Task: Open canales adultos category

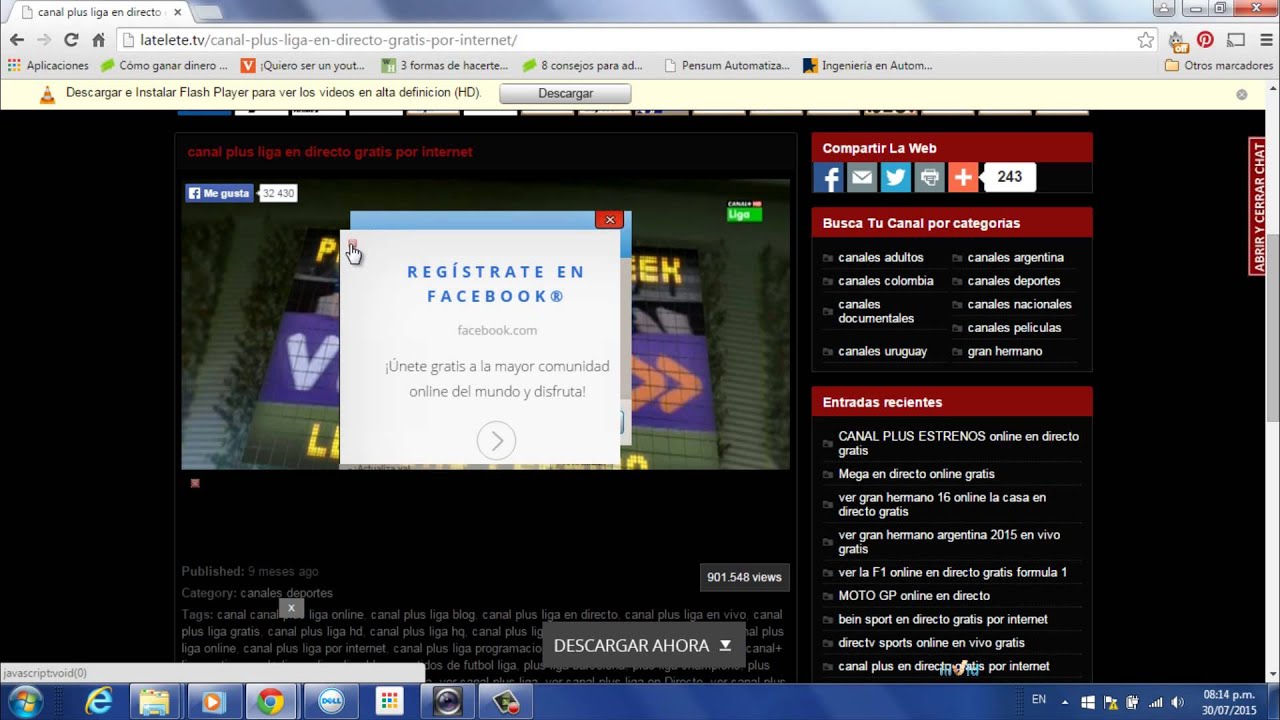Action: [x=880, y=258]
